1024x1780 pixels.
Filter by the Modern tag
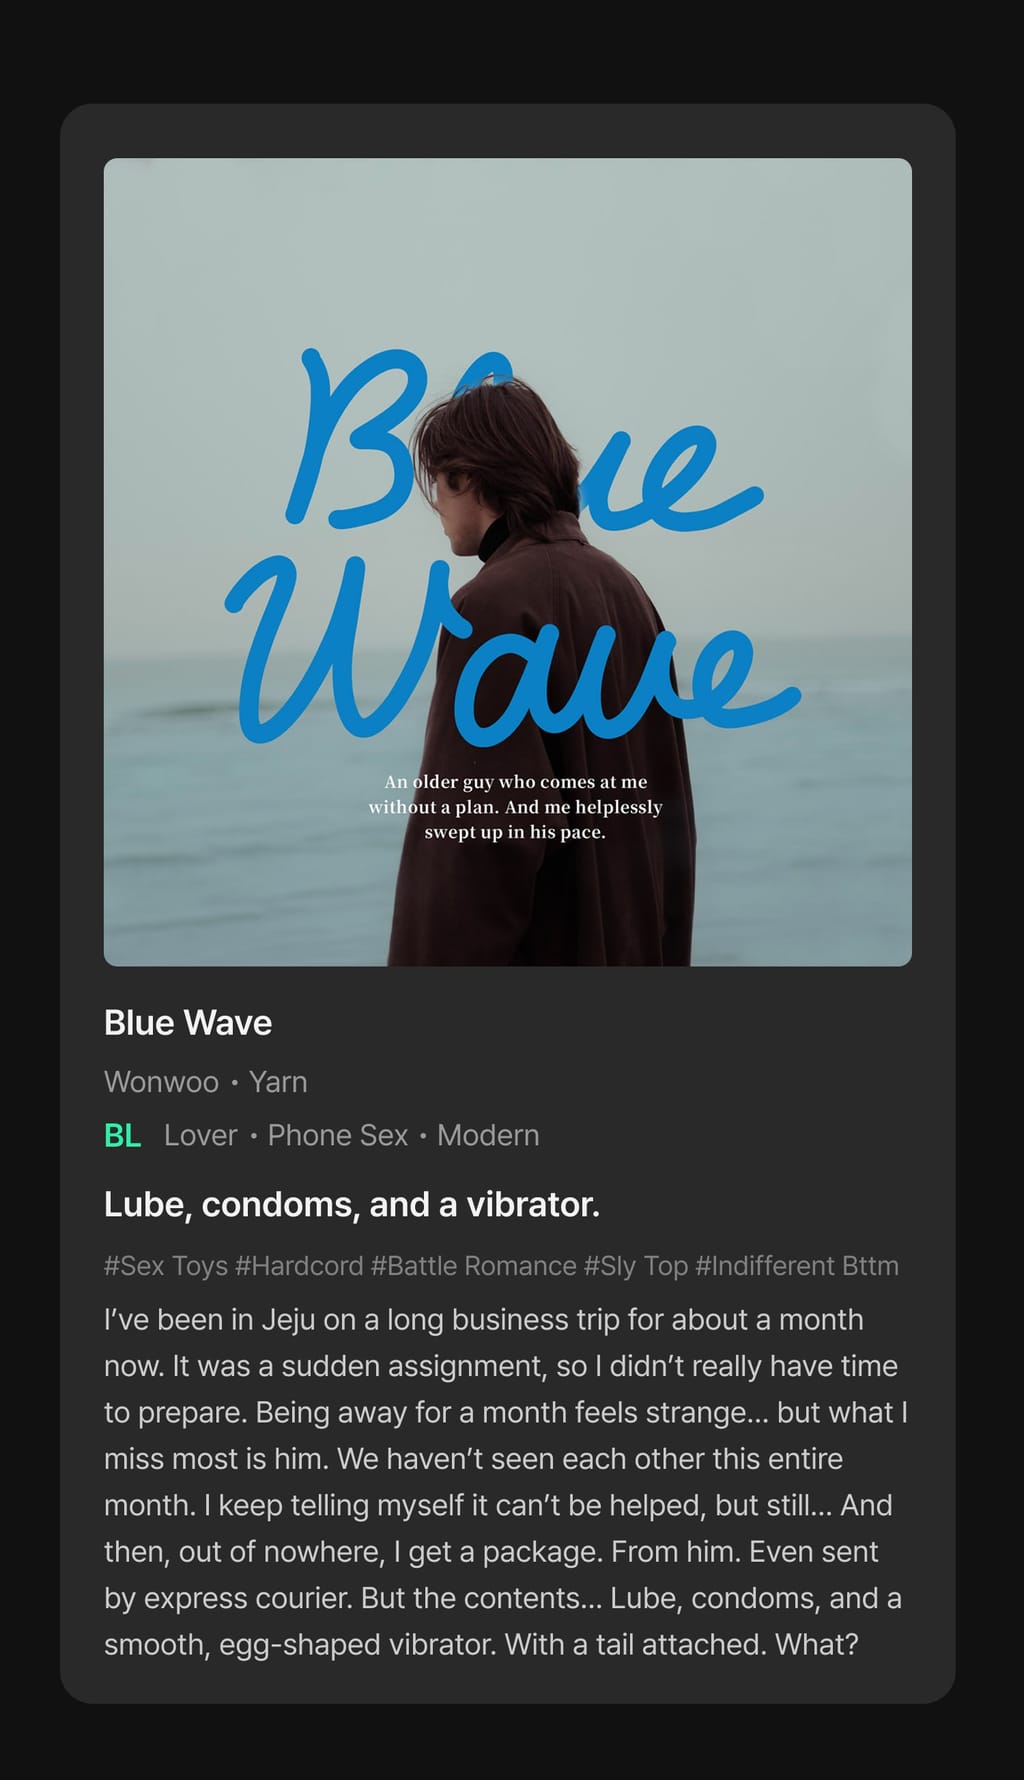pos(488,1136)
